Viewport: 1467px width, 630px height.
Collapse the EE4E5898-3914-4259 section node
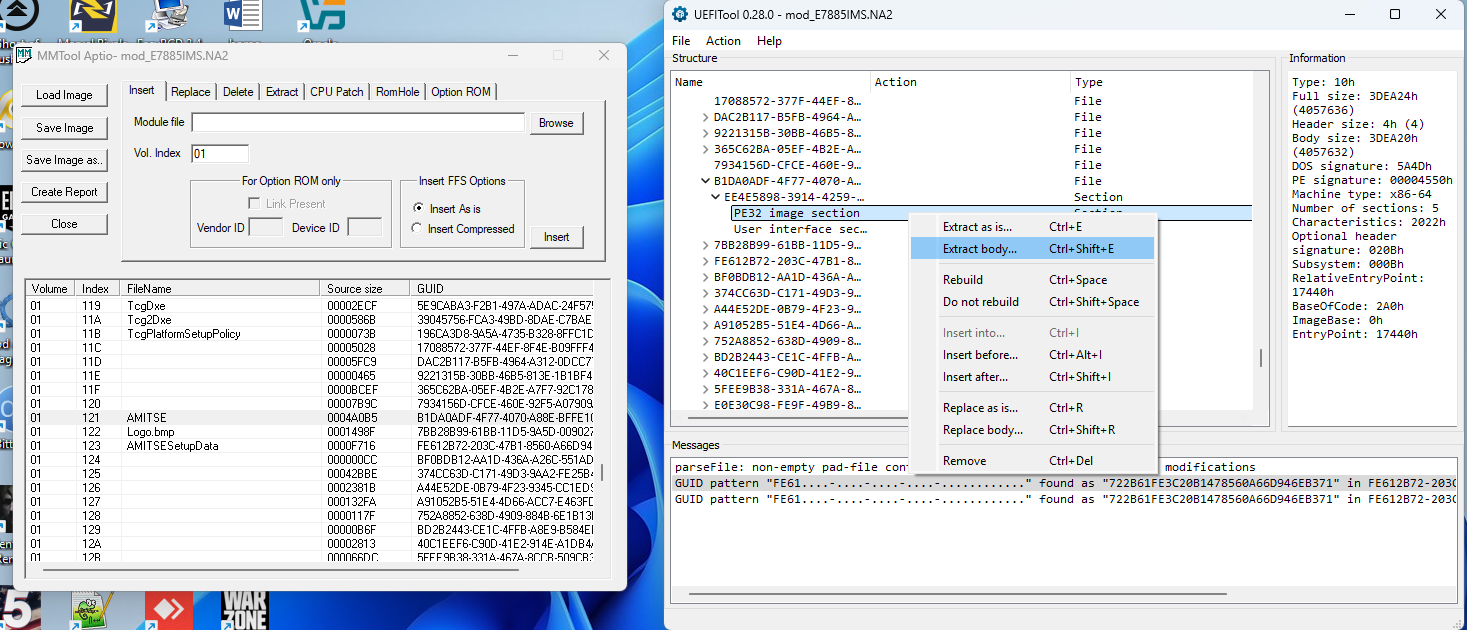coord(716,197)
